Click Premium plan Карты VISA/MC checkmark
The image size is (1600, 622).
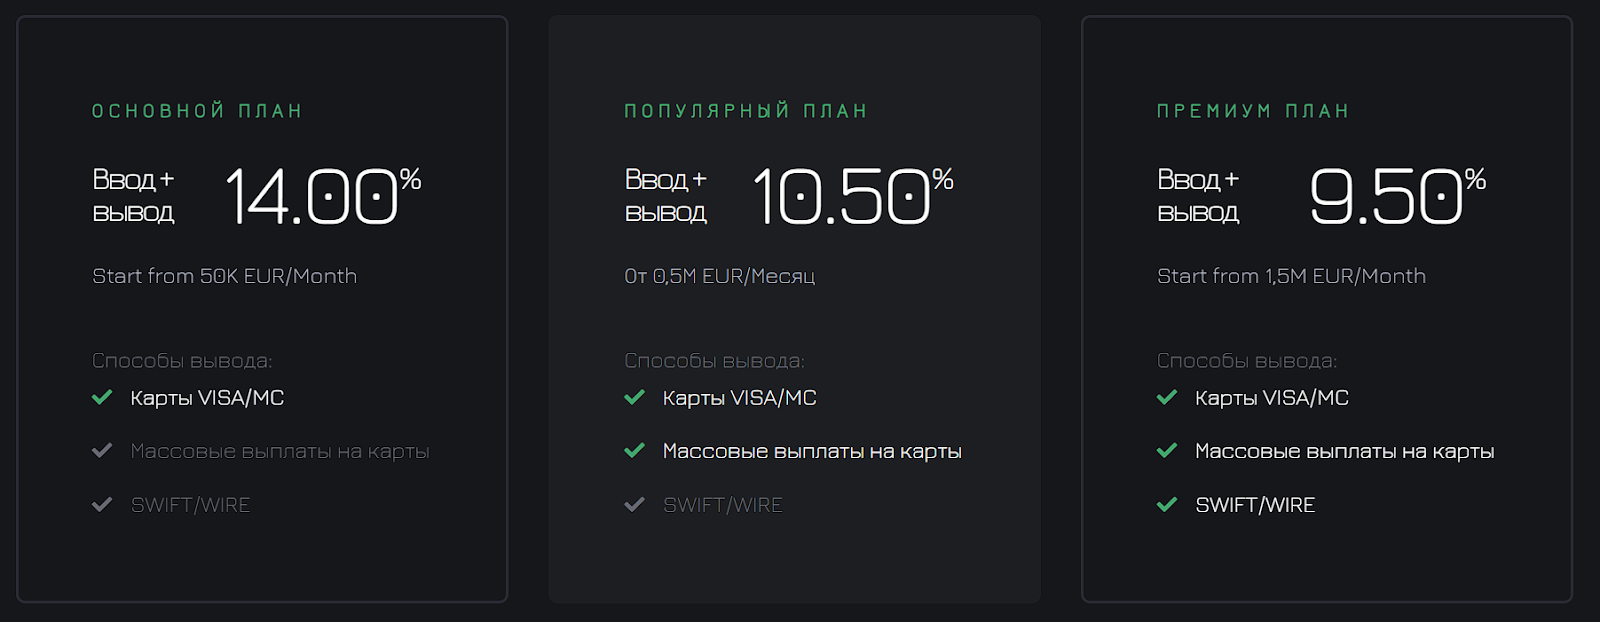click(x=1166, y=398)
